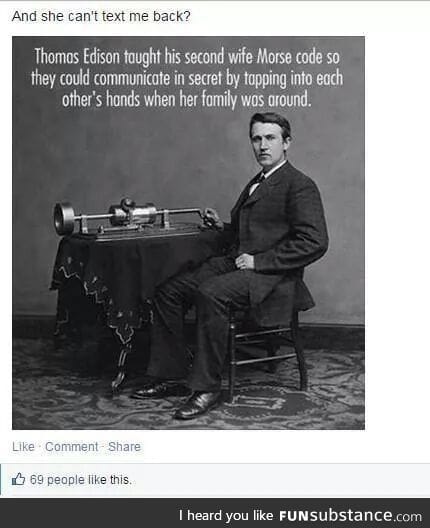This screenshot has height=528, width=430.
Task: Click the thumbs-up icon beside the like count
Action: 19,479
